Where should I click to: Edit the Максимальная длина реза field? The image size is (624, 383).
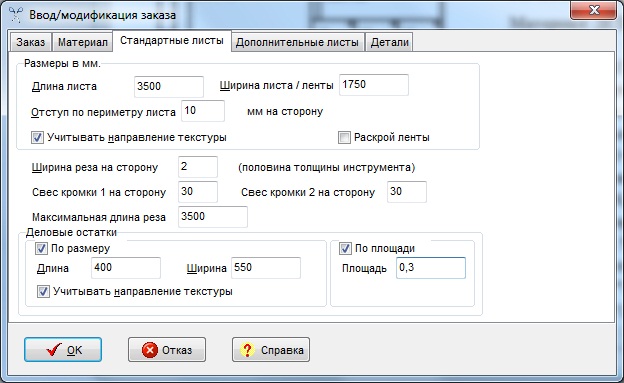[213, 217]
